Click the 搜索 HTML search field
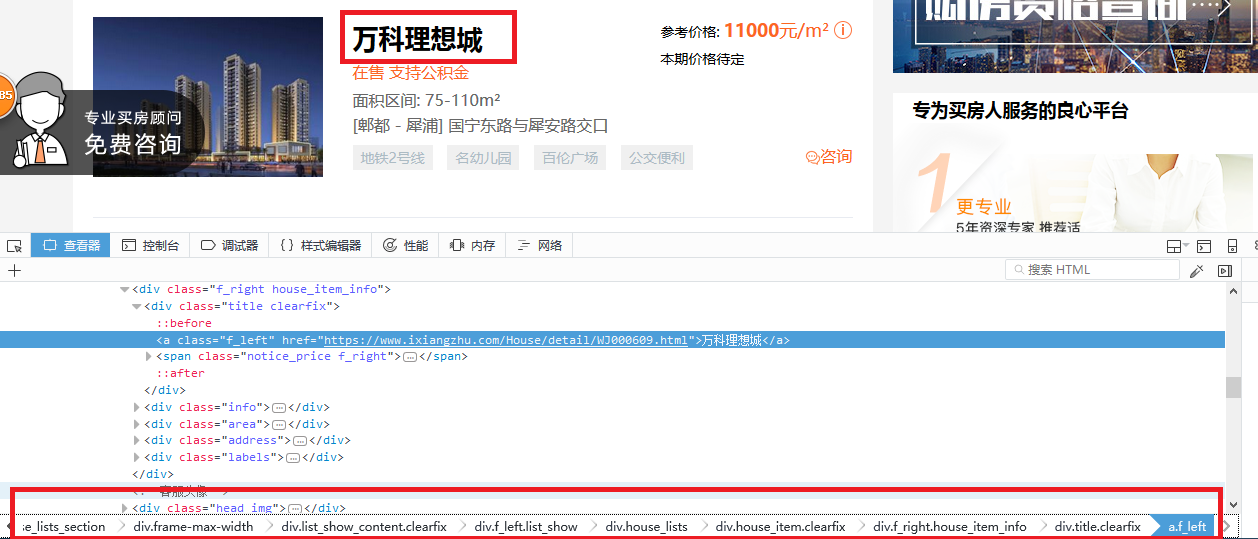Viewport: 1258px width, 539px height. pyautogui.click(x=1092, y=270)
